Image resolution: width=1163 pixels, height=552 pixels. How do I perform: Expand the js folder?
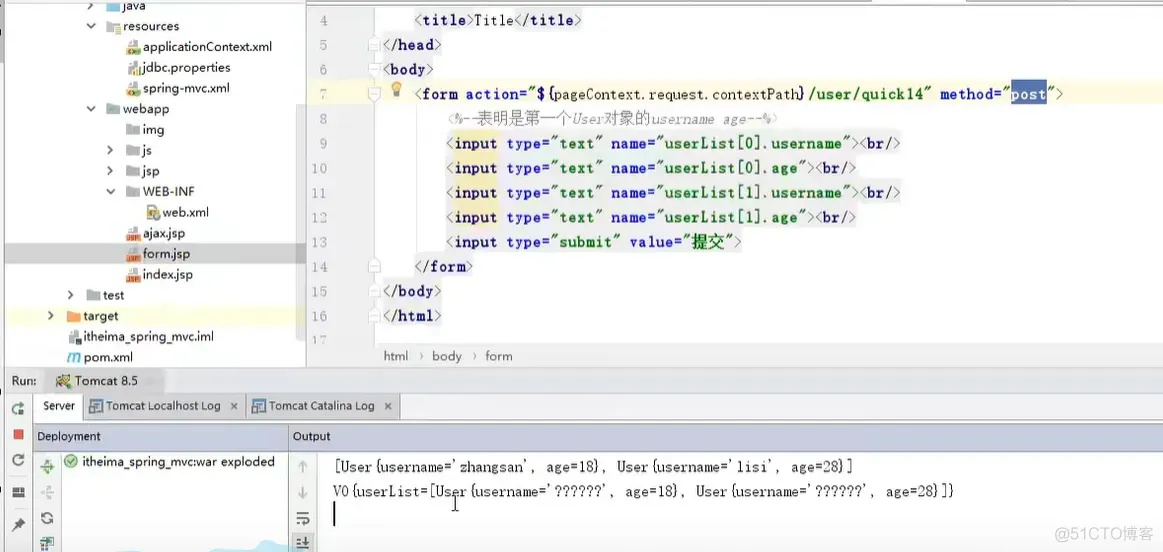pos(111,151)
